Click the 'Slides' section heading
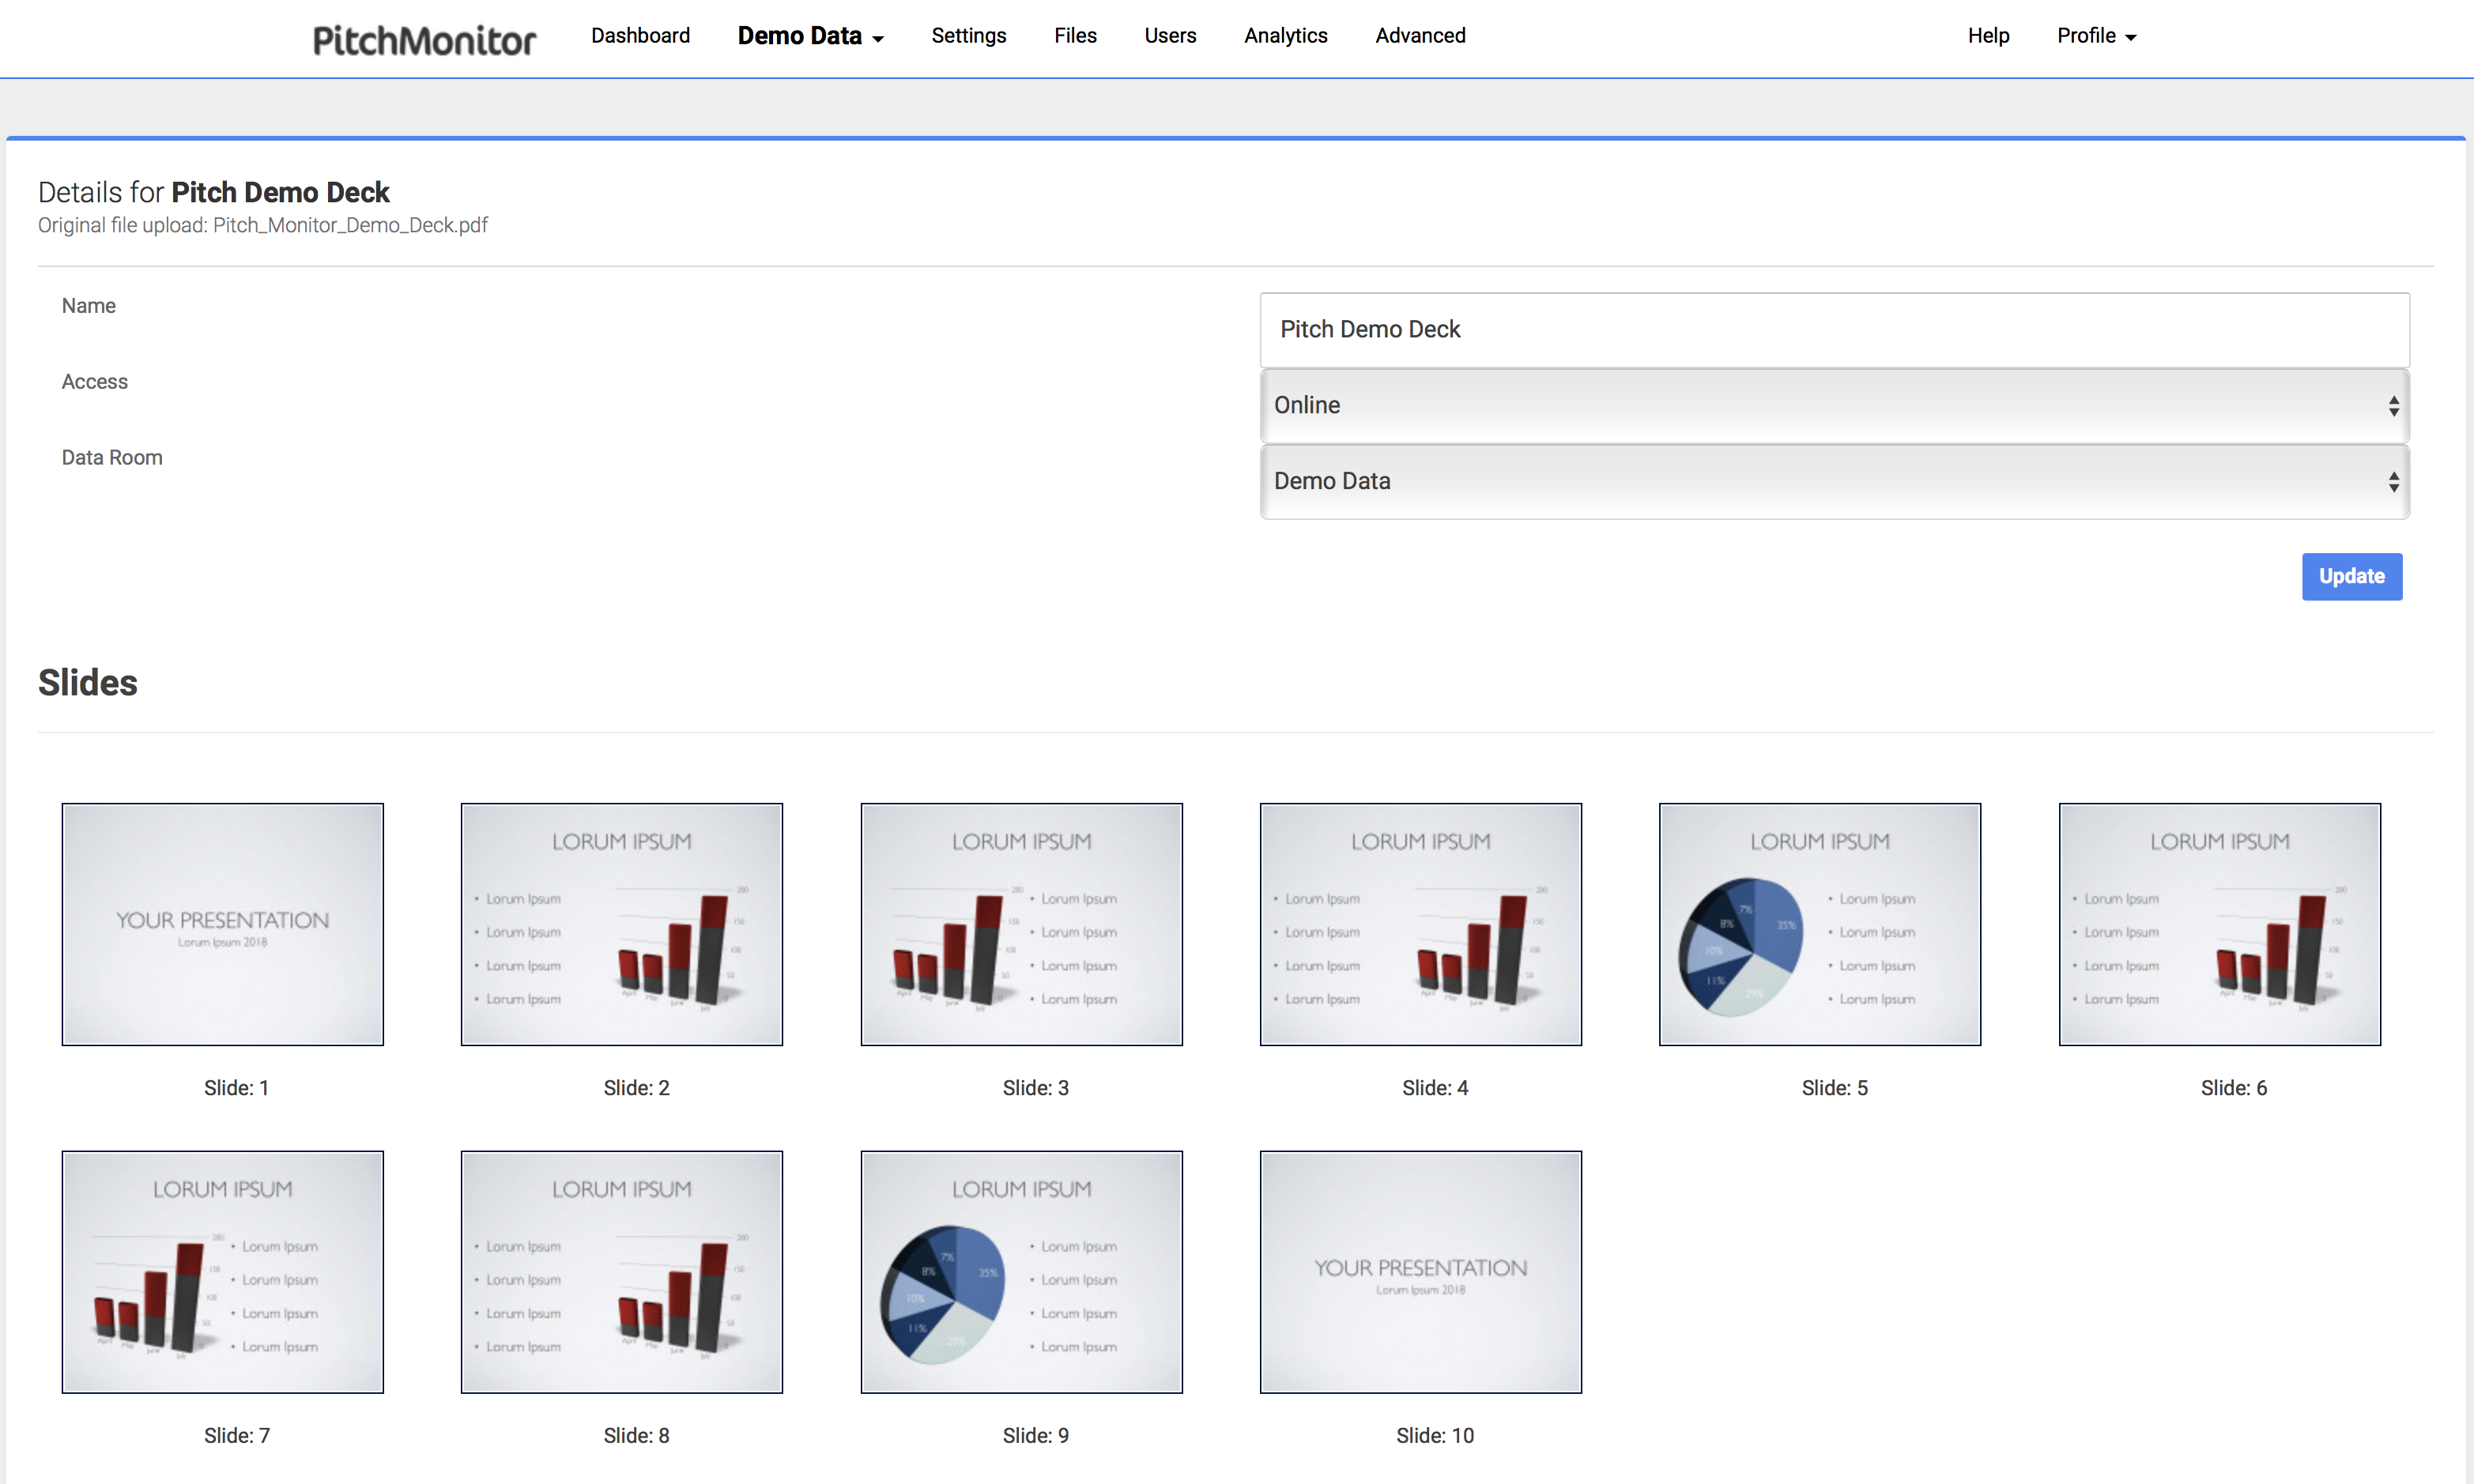This screenshot has width=2474, height=1484. click(x=88, y=683)
